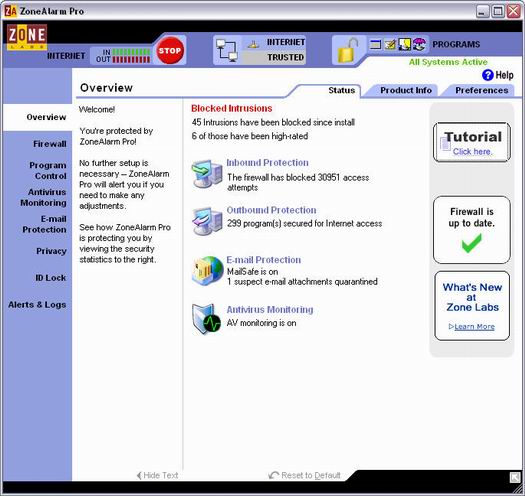Click the network computers zone icon

tap(227, 51)
